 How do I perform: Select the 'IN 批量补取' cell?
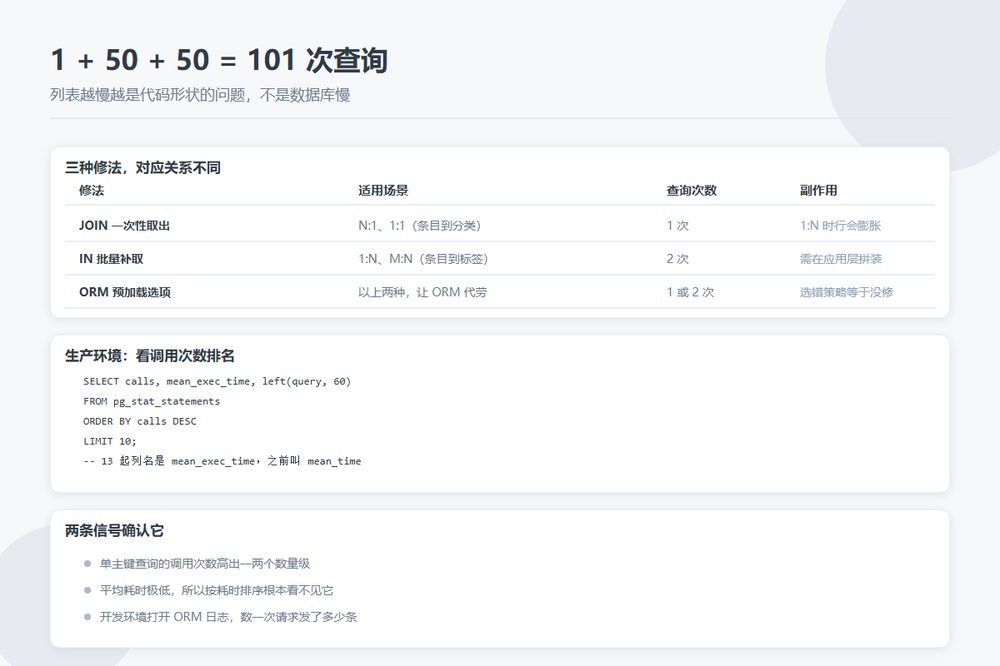(x=112, y=258)
